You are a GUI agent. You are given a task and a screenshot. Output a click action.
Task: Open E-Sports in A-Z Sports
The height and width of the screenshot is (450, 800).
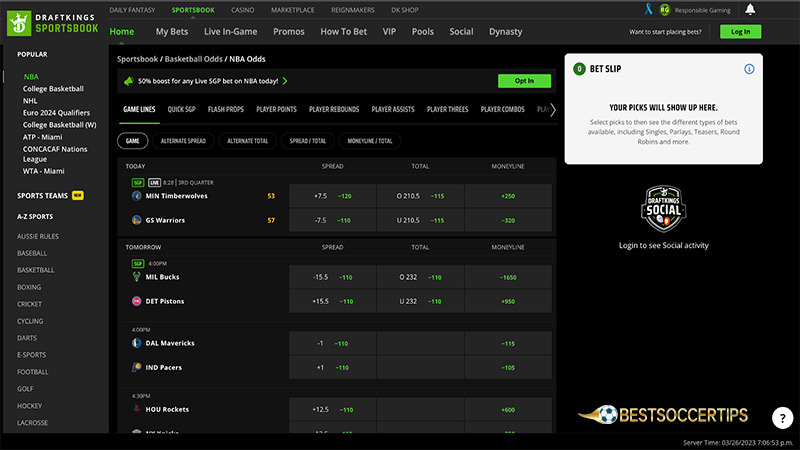(32, 355)
